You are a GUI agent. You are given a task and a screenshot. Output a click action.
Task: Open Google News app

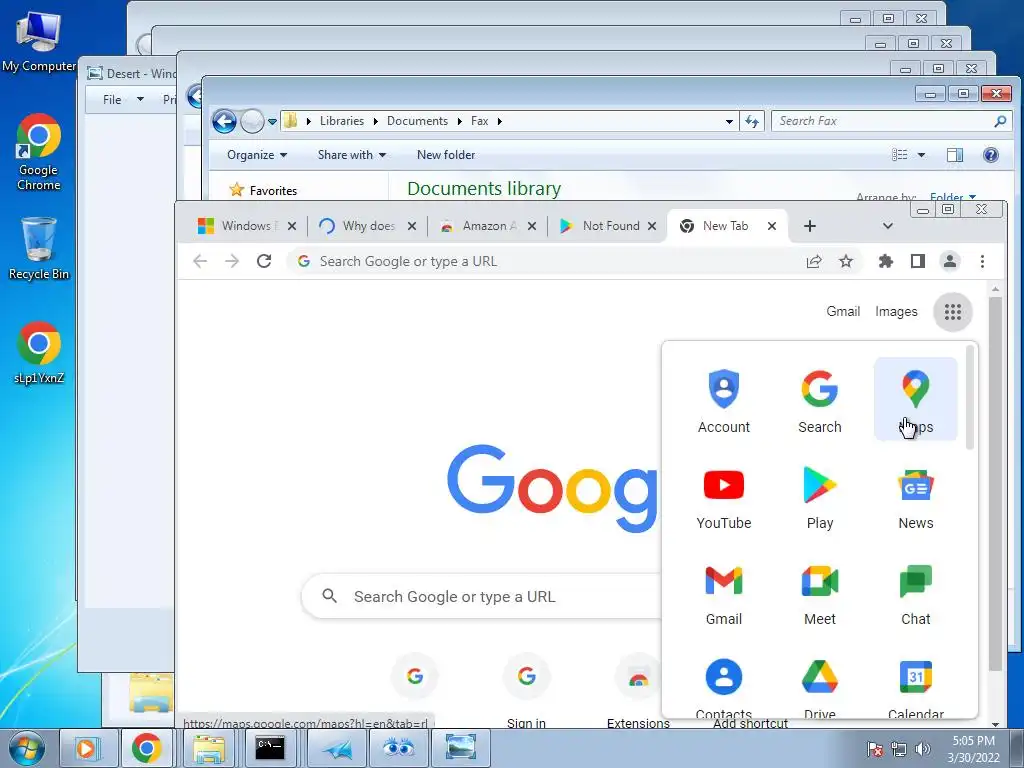916,496
